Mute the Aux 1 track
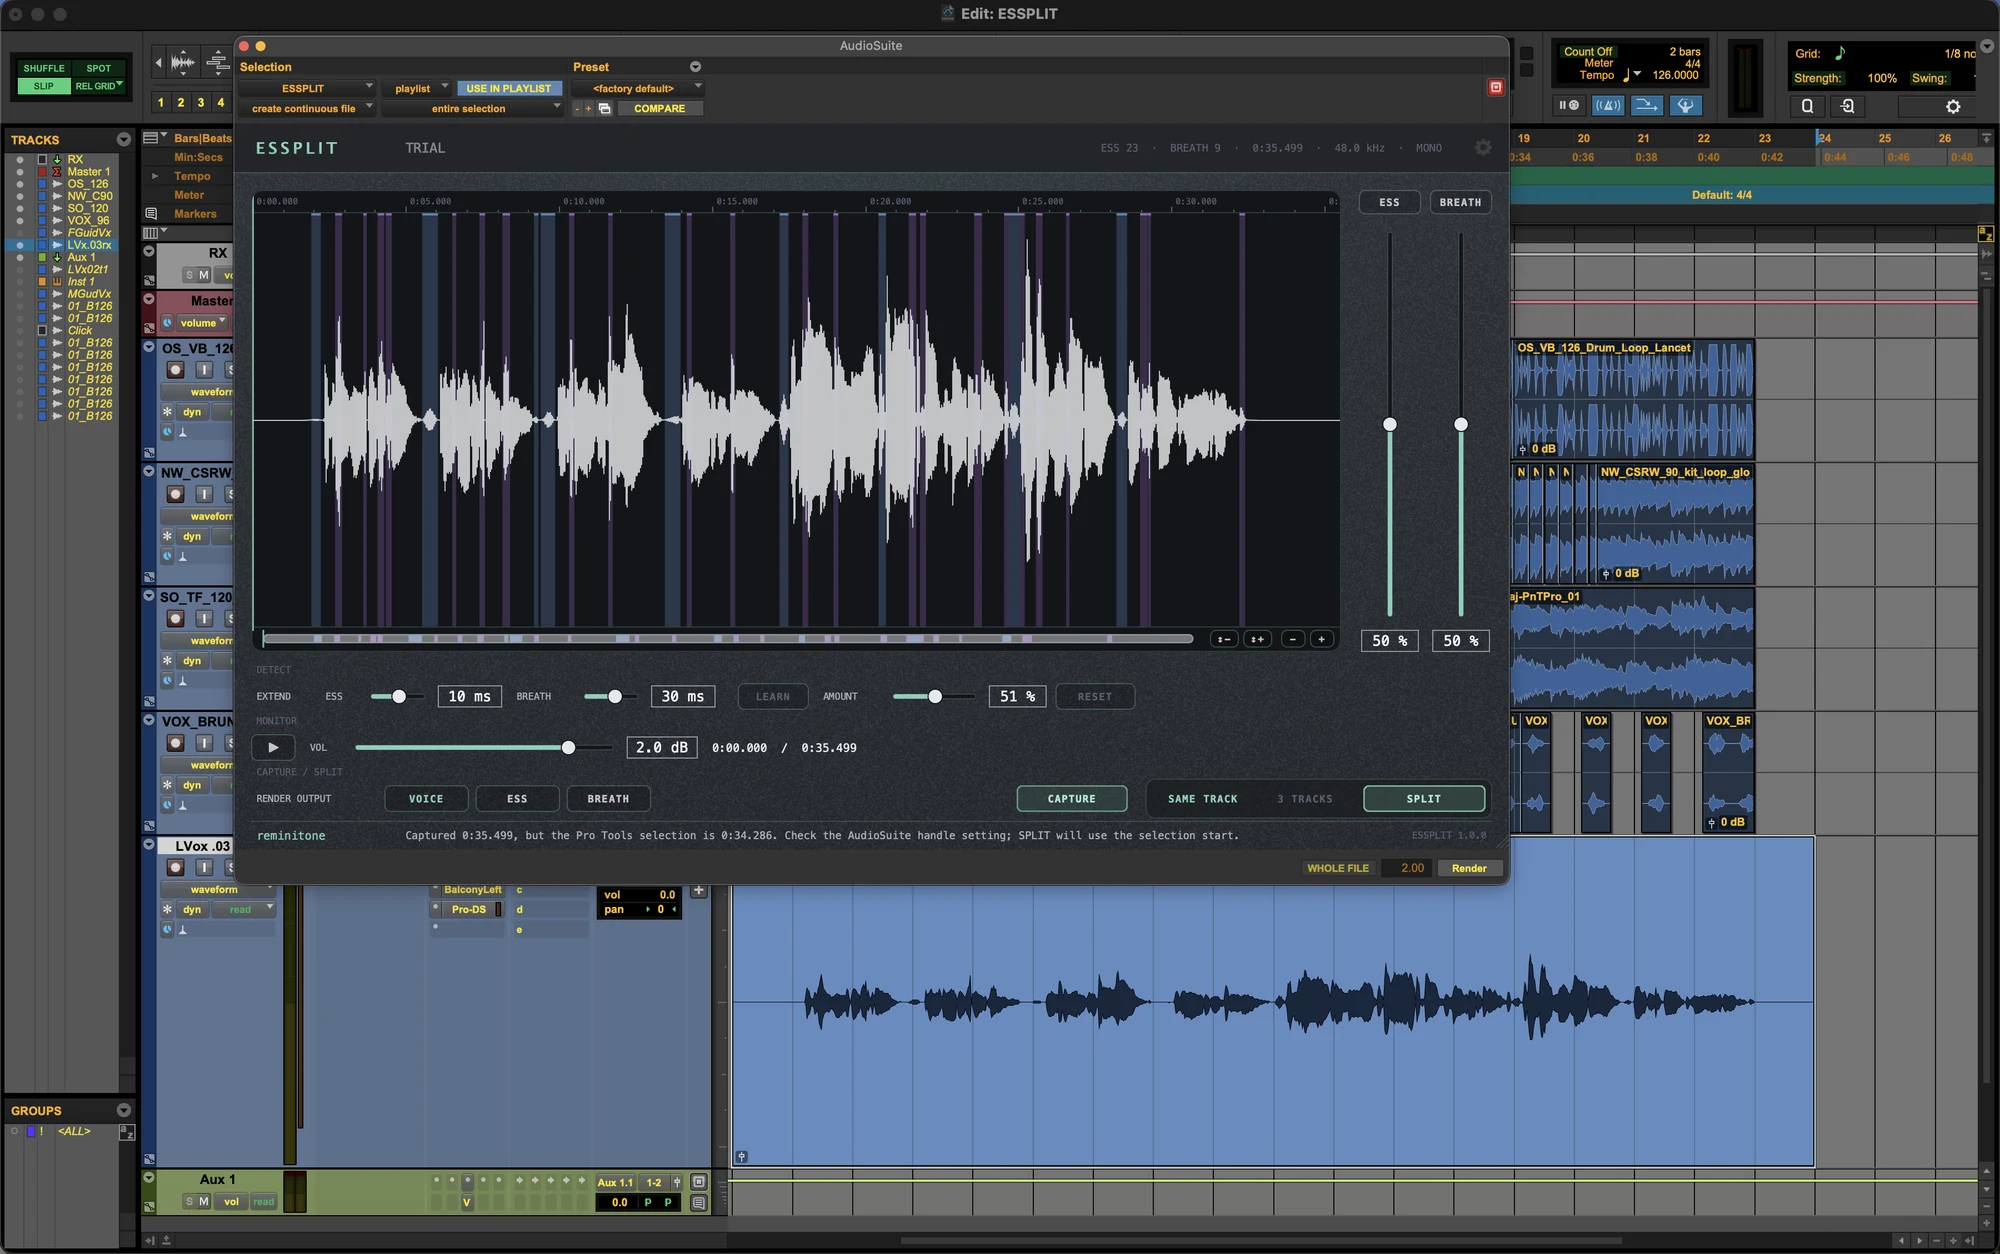Viewport: 2000px width, 1254px height. point(204,1201)
